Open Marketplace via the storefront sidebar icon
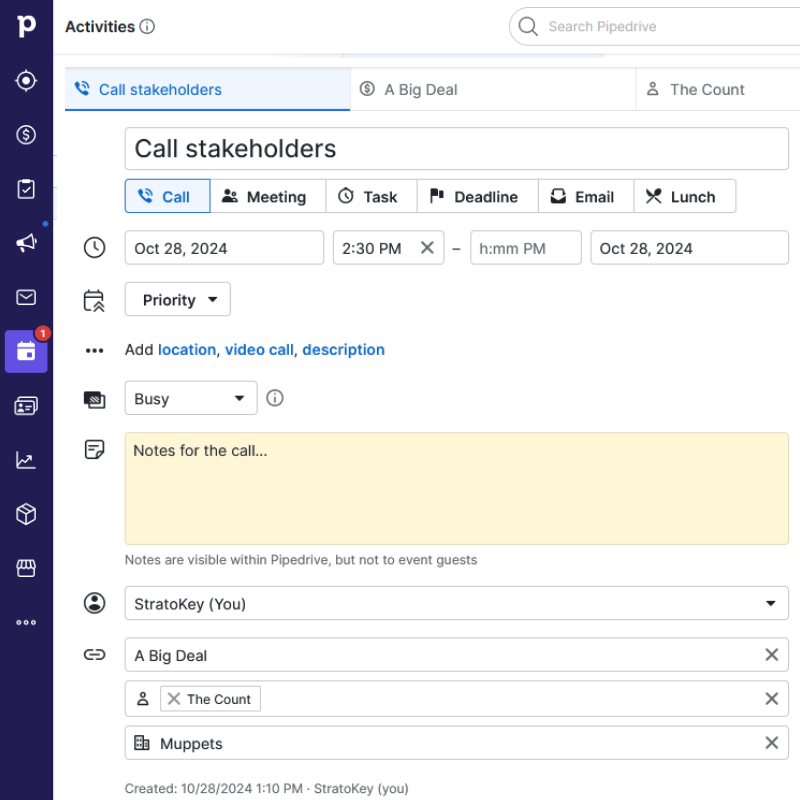This screenshot has height=800, width=800. pyautogui.click(x=26, y=568)
